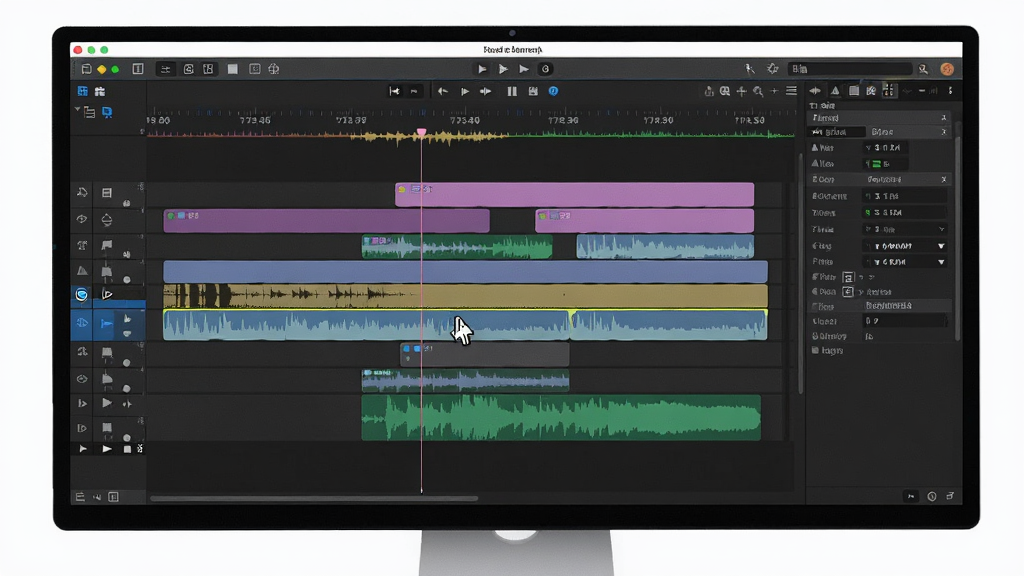Click the blue grid view icon at top left
1024x576 pixels.
[82, 91]
